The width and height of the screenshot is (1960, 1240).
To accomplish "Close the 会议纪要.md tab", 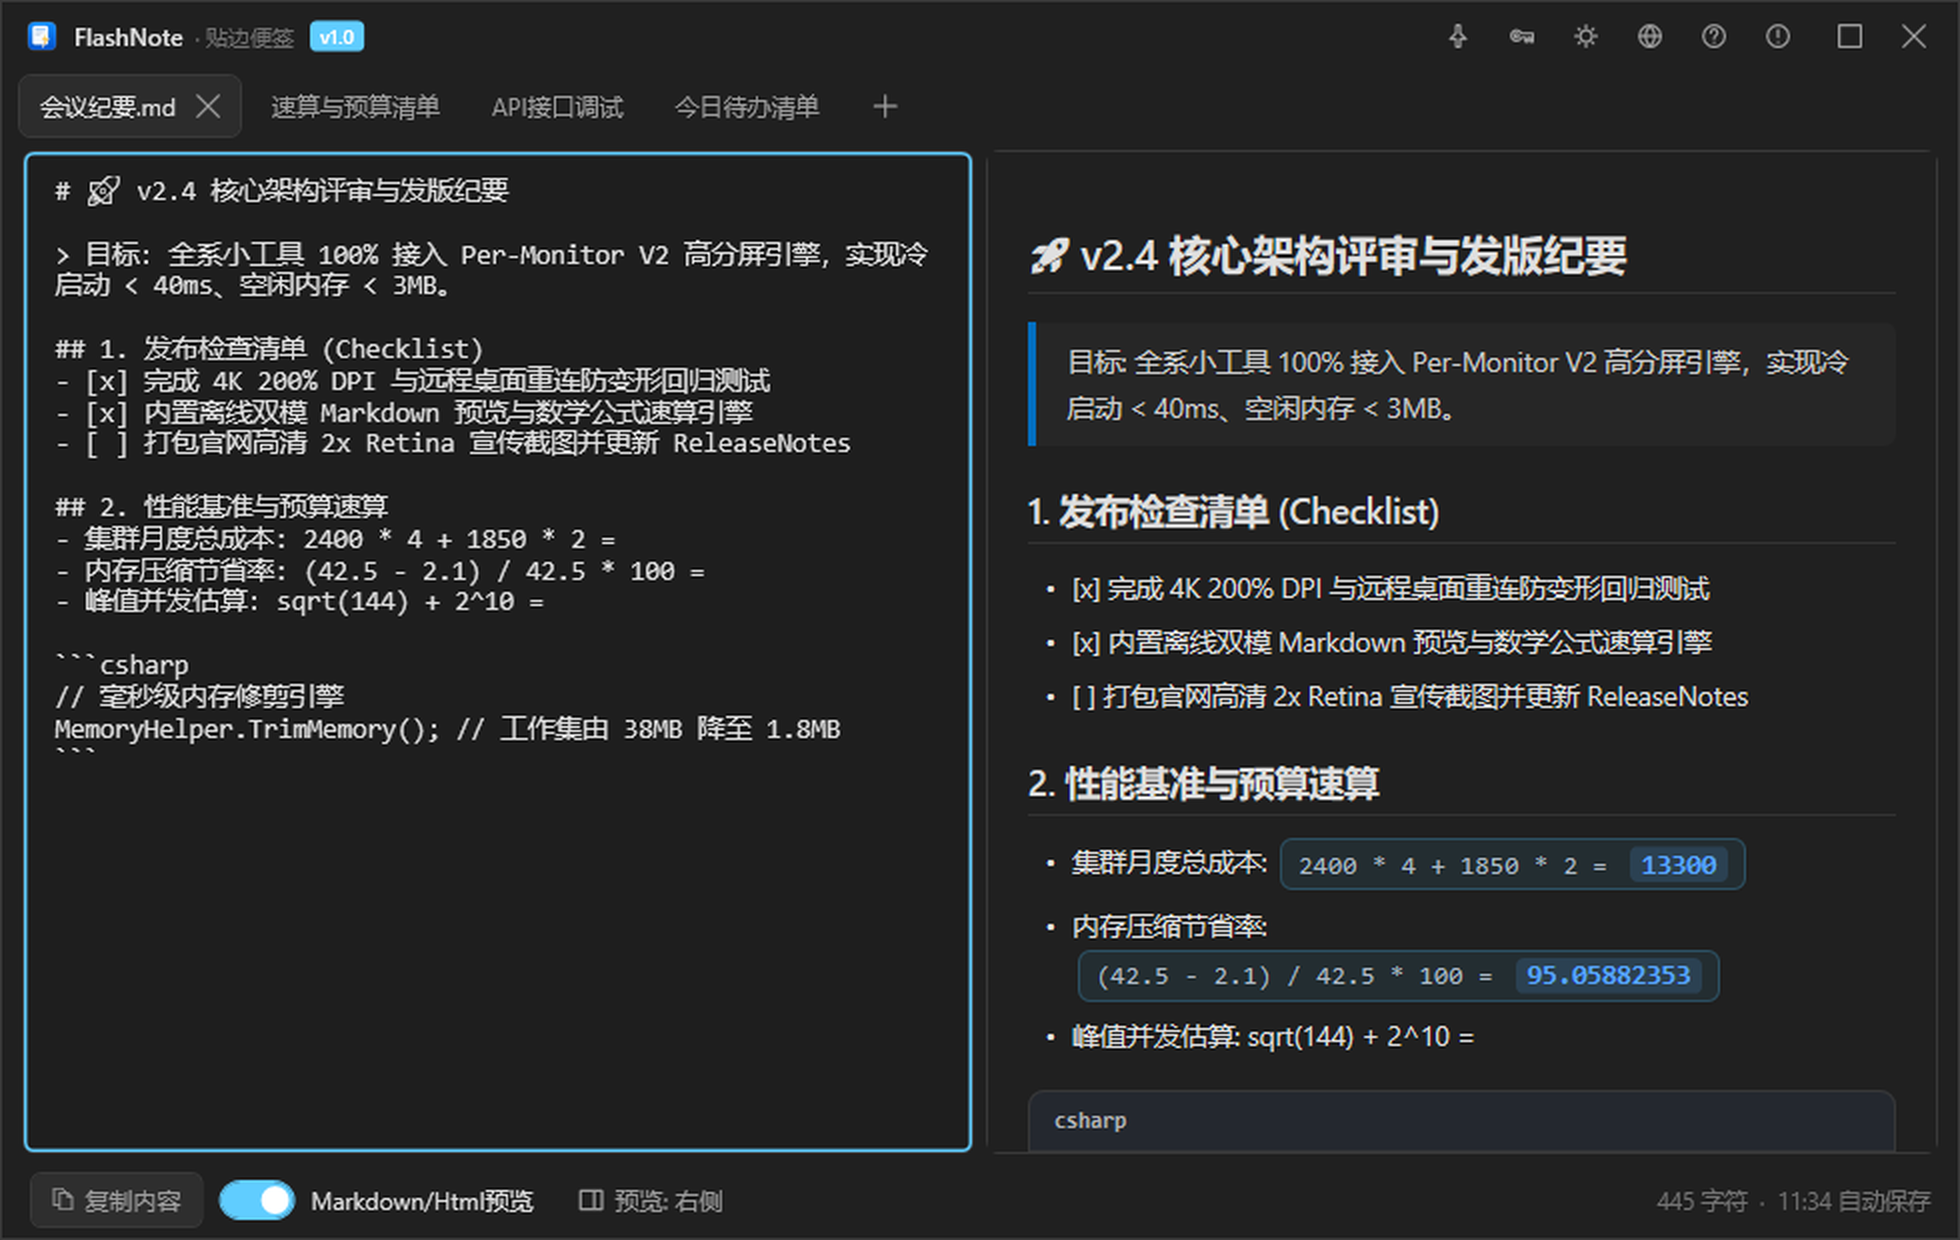I will (x=208, y=106).
